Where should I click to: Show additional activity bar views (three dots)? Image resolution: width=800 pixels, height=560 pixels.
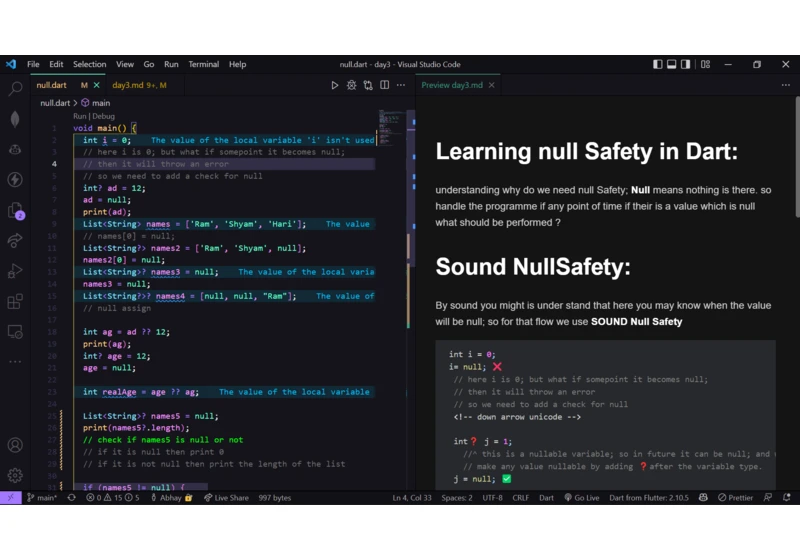coord(15,361)
